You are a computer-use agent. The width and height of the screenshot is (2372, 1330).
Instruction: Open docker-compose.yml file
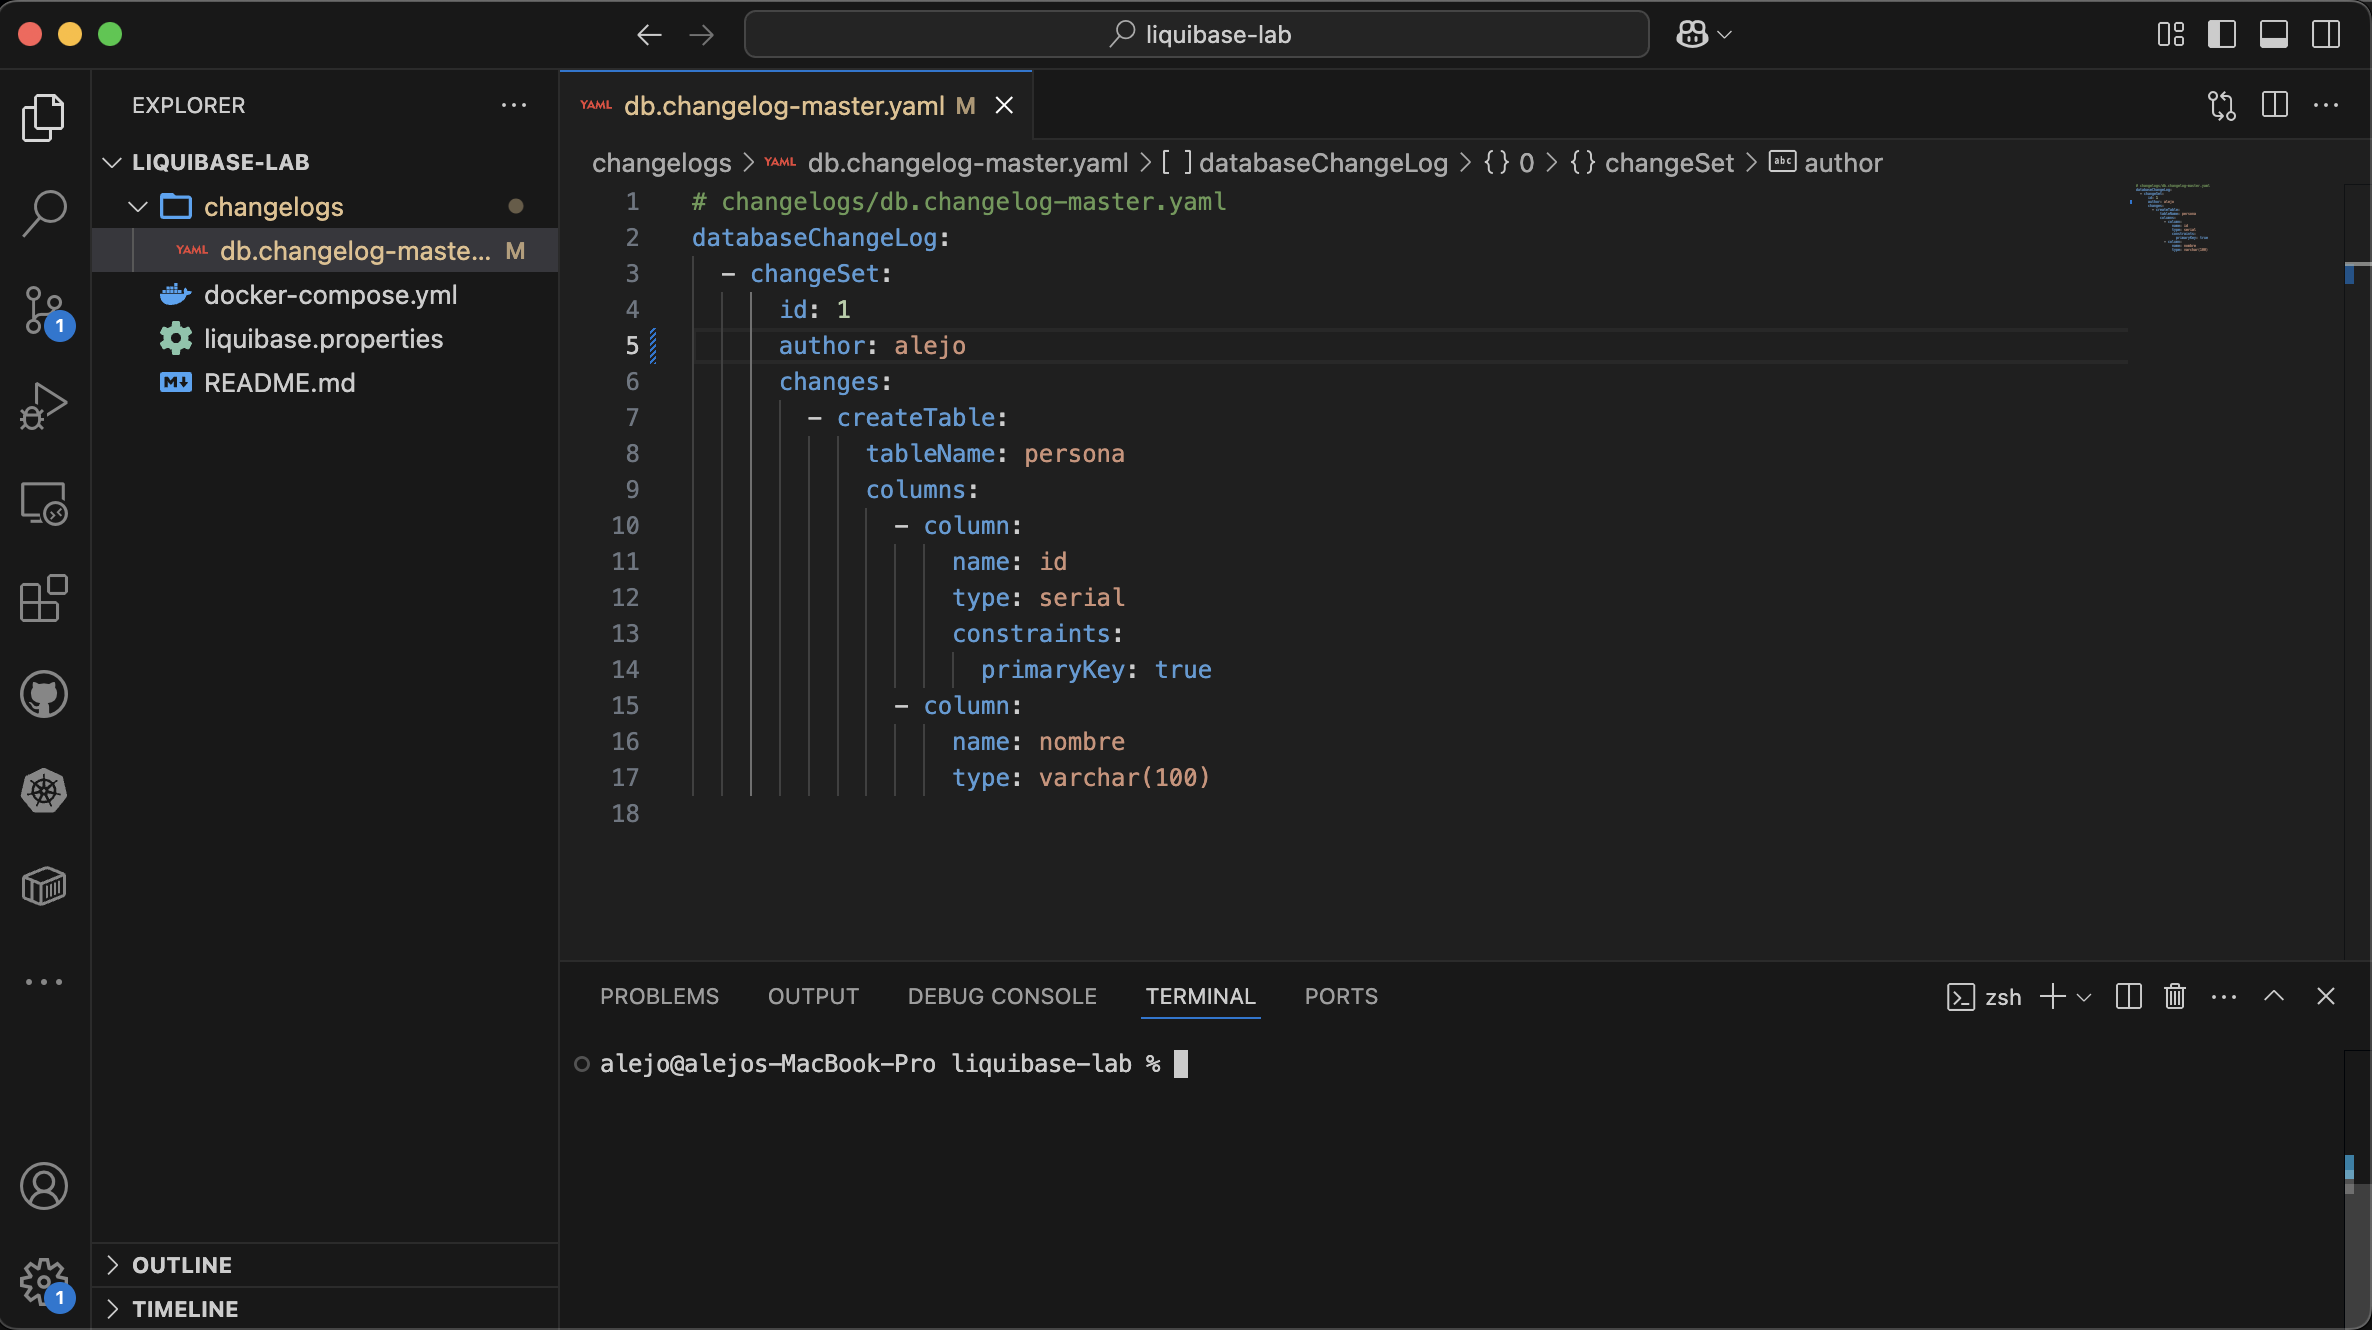click(x=325, y=294)
